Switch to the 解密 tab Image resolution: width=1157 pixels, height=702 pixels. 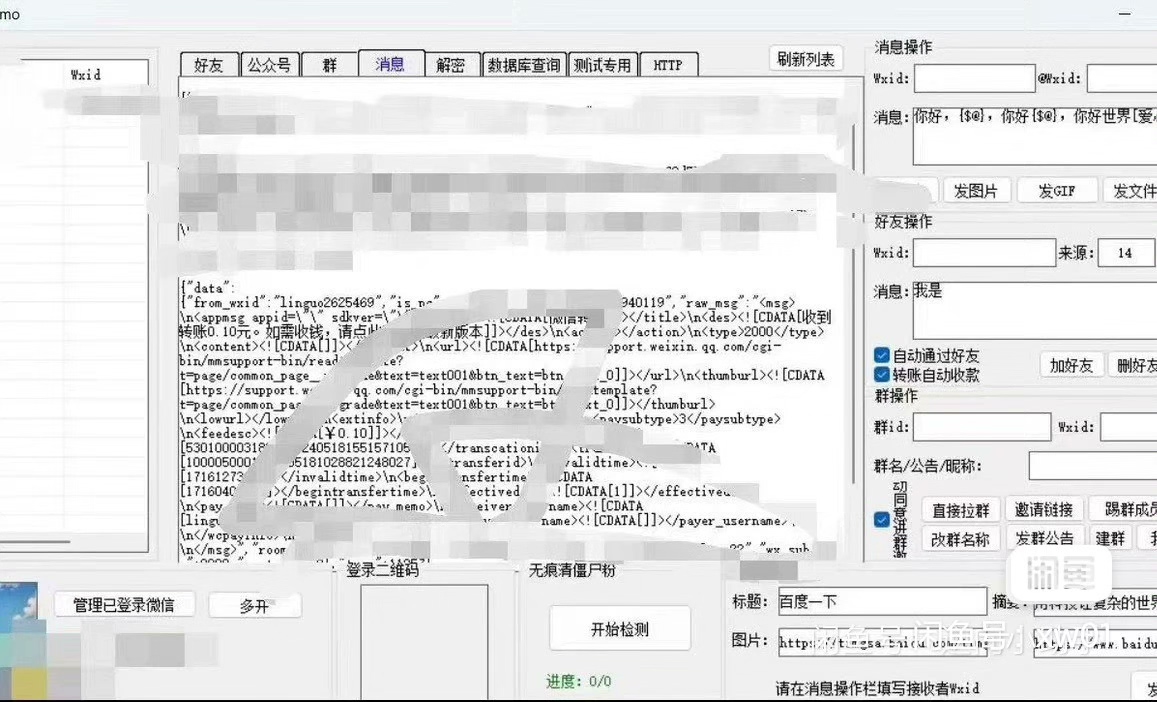click(x=451, y=65)
